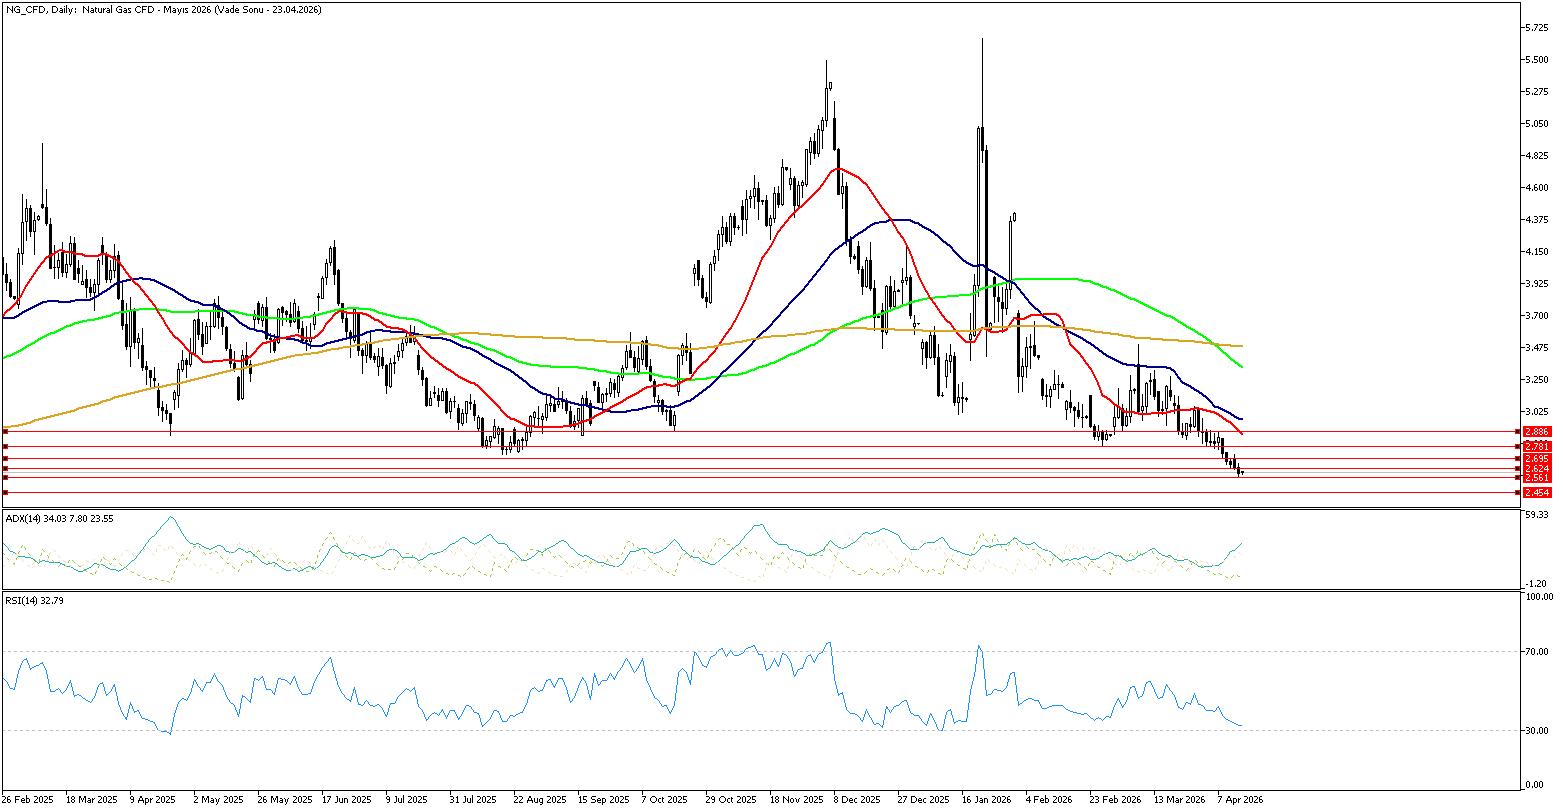This screenshot has width=1563, height=811.
Task: Click the 30.00 RSI scale value
Action: [x=1536, y=730]
